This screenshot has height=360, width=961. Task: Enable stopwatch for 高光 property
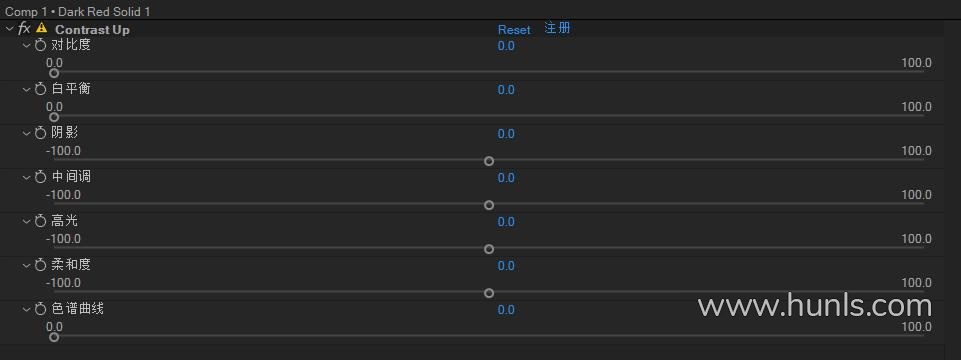pyautogui.click(x=40, y=221)
